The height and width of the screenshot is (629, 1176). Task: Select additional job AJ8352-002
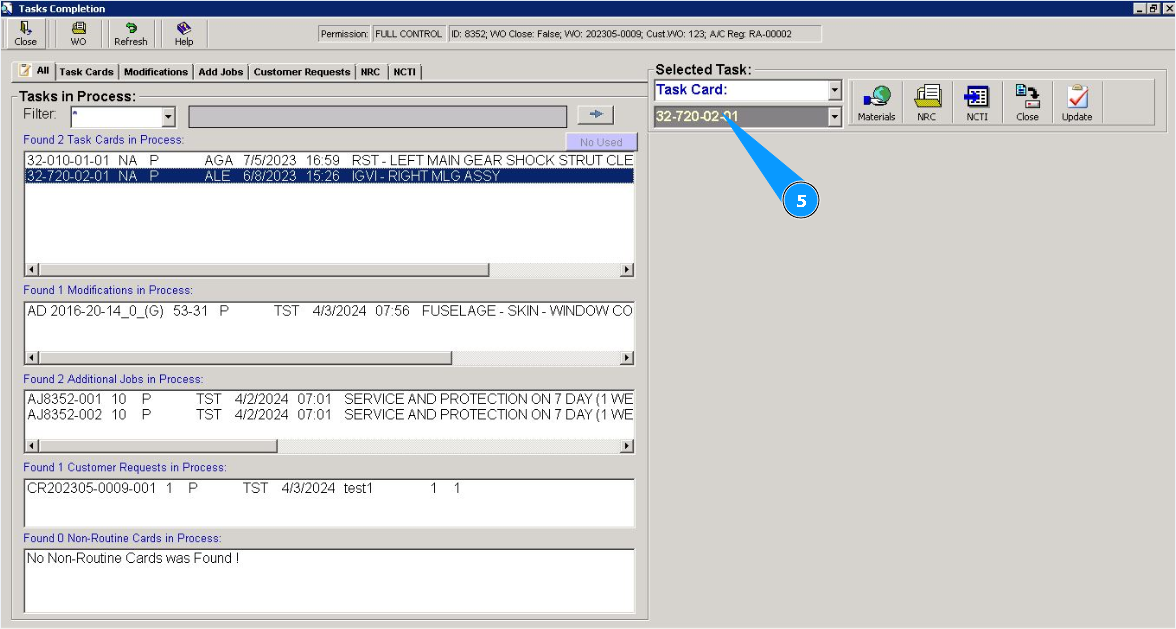pyautogui.click(x=329, y=415)
